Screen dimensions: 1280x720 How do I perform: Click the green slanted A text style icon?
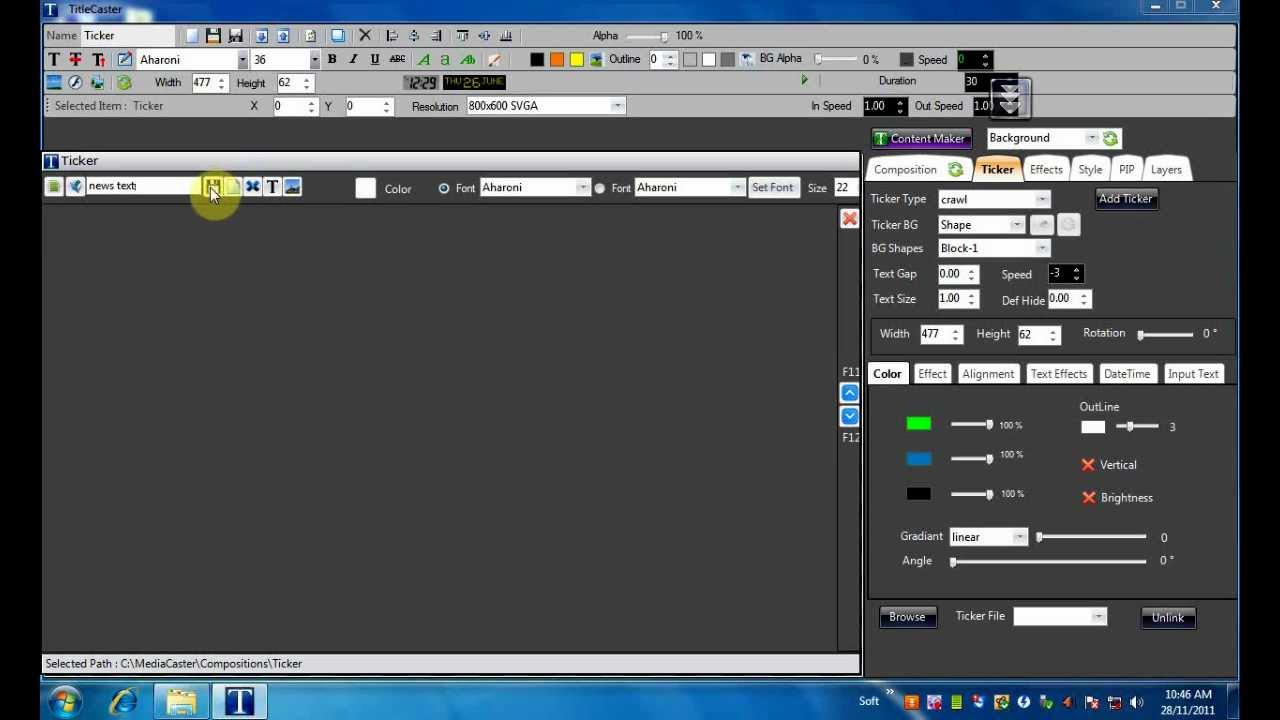424,60
